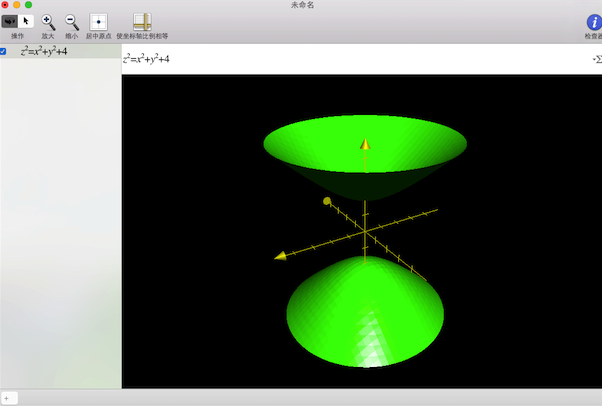
Task: Equalize axes scale with 使坐标轴比例相等
Action: point(142,21)
